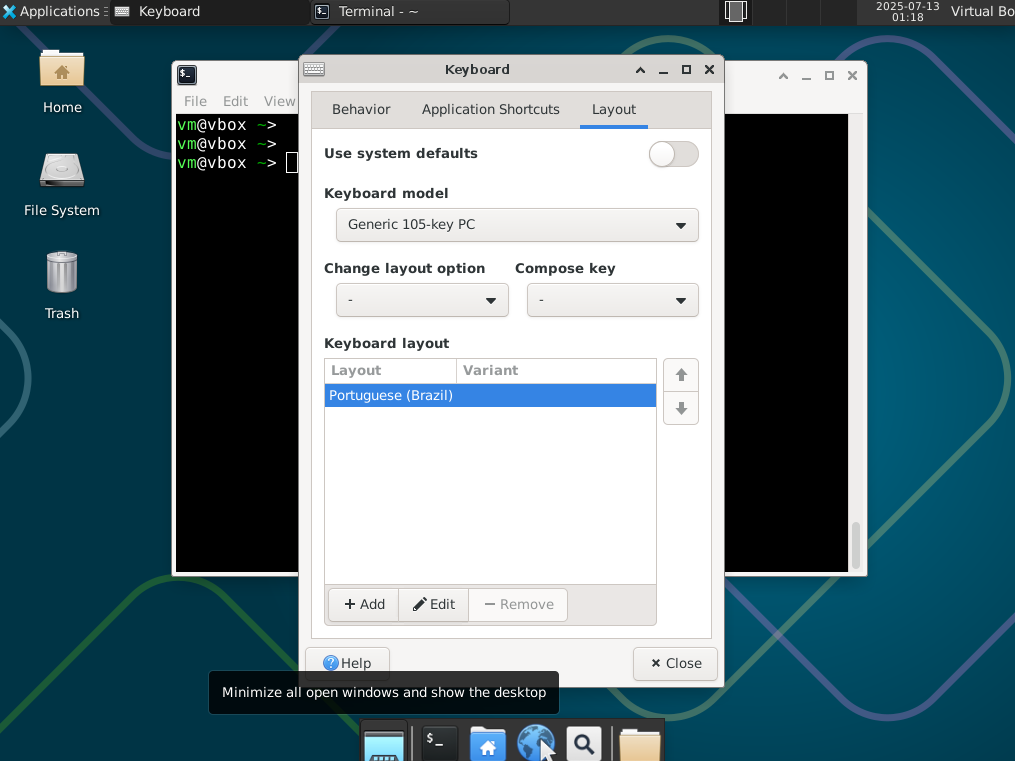
Task: Open the Application Shortcuts tab
Action: [x=491, y=109]
